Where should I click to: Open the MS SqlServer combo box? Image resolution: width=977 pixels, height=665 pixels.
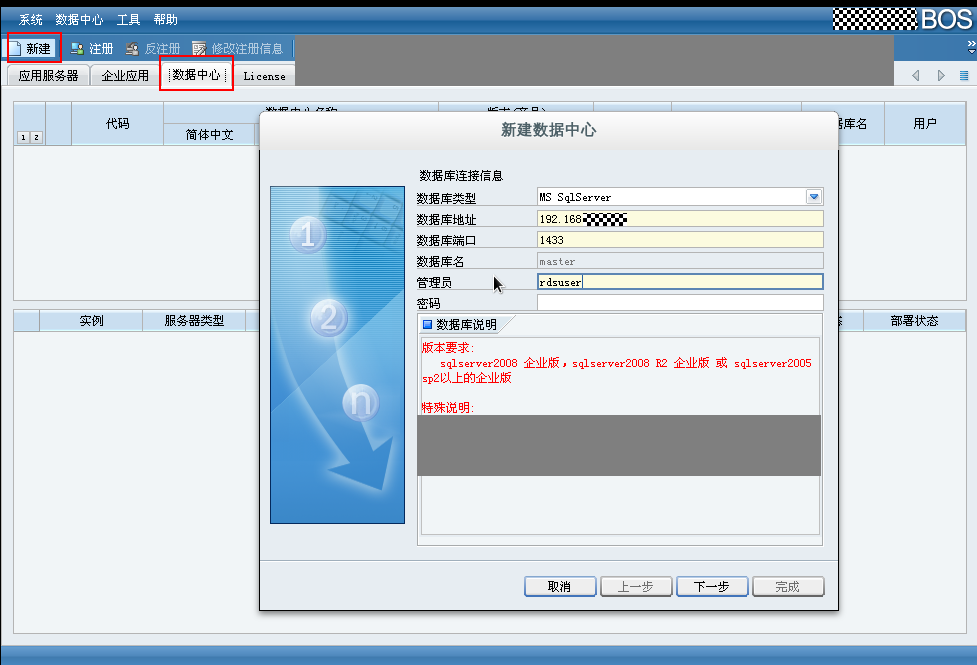click(680, 197)
